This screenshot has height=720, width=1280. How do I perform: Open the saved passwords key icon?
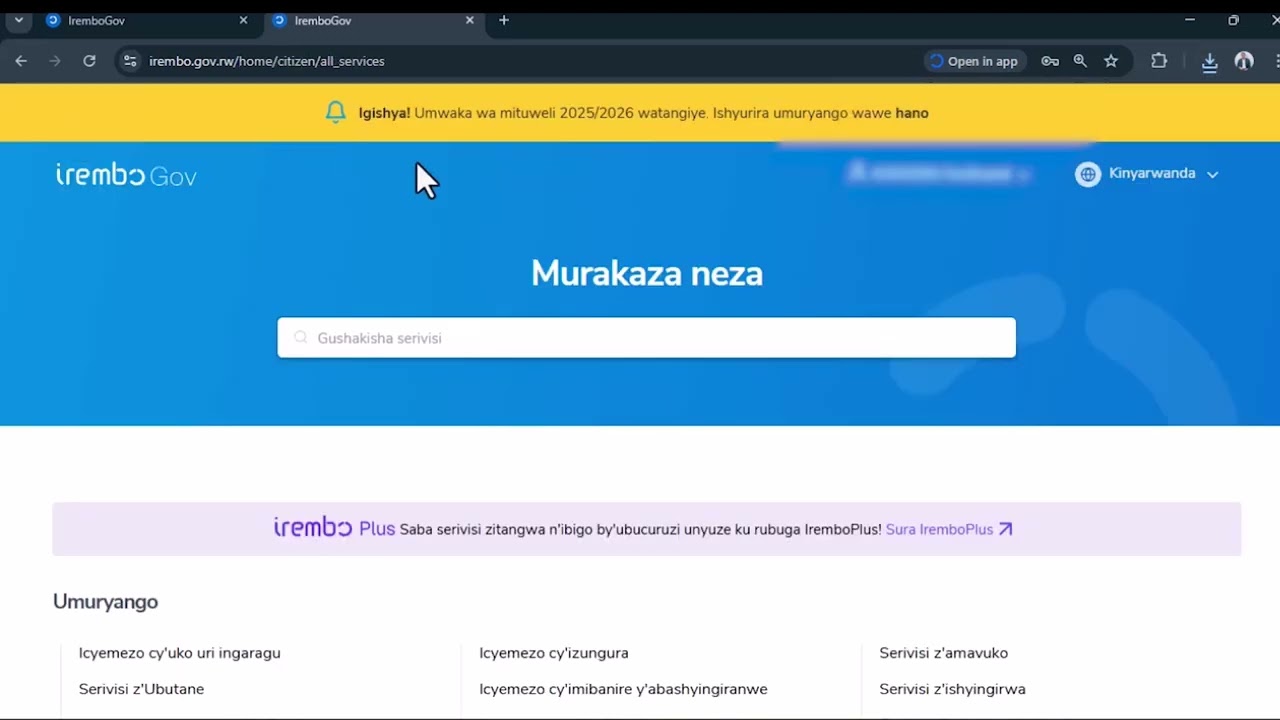point(1050,61)
